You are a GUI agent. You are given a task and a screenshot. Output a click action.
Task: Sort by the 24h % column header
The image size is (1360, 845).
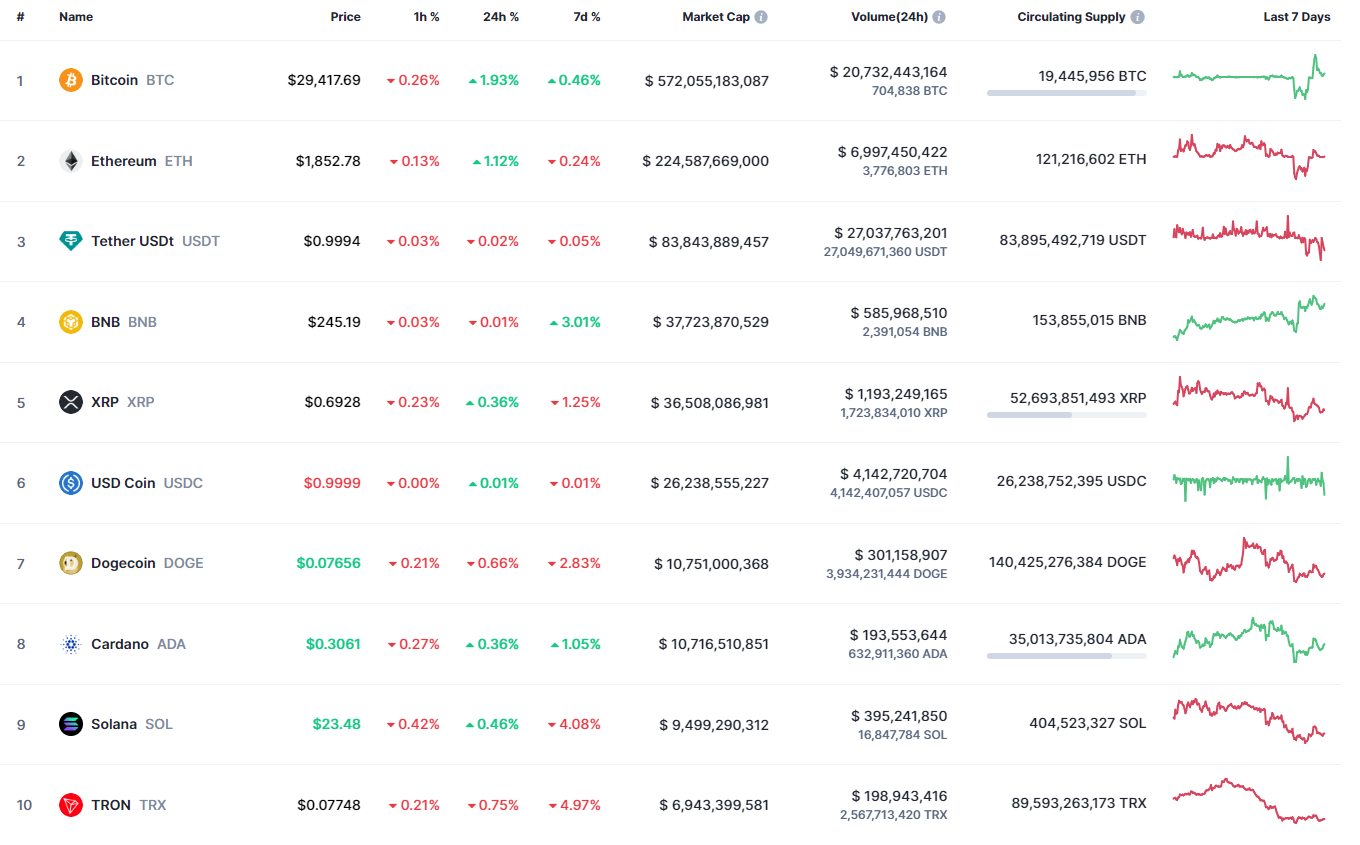pyautogui.click(x=500, y=16)
